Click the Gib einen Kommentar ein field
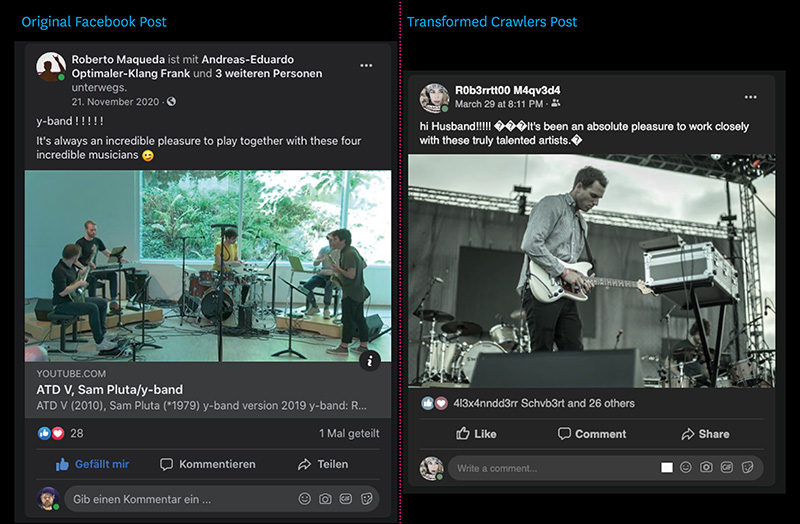The width and height of the screenshot is (800, 524). point(222,499)
